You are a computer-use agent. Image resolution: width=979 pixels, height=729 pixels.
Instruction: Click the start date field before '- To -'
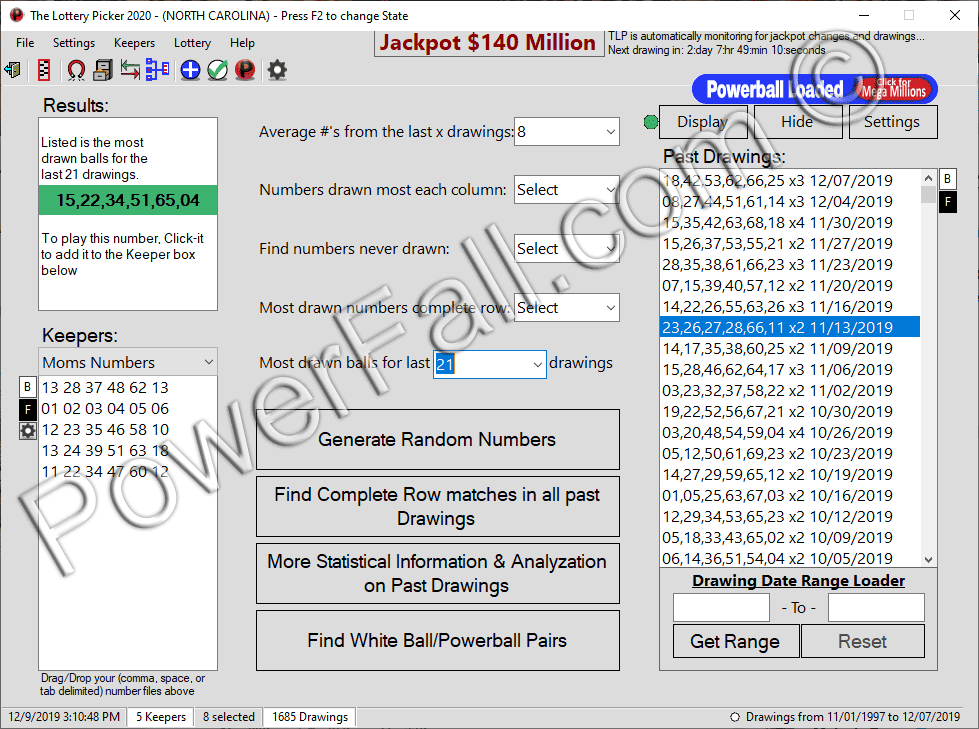pyautogui.click(x=721, y=607)
